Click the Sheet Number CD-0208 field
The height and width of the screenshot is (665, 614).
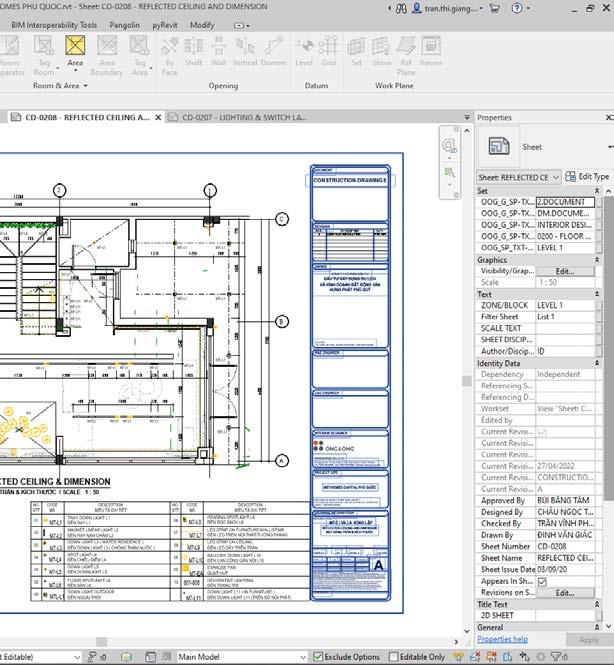[x=565, y=547]
